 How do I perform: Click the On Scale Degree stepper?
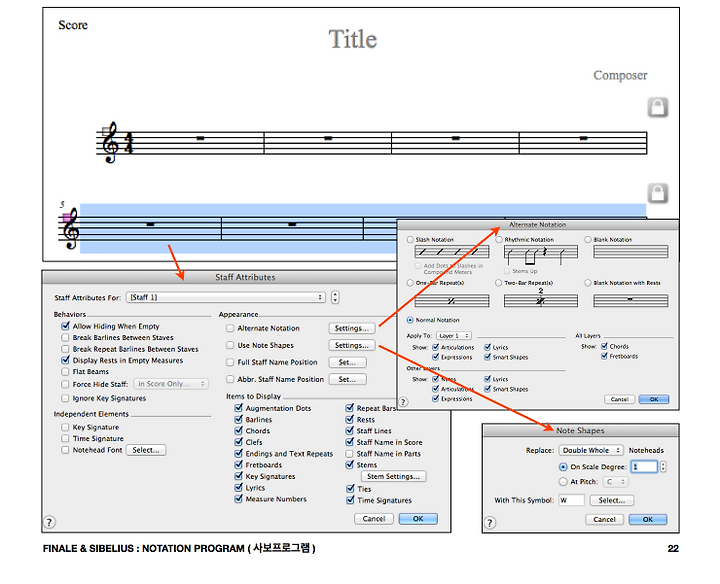coord(663,467)
